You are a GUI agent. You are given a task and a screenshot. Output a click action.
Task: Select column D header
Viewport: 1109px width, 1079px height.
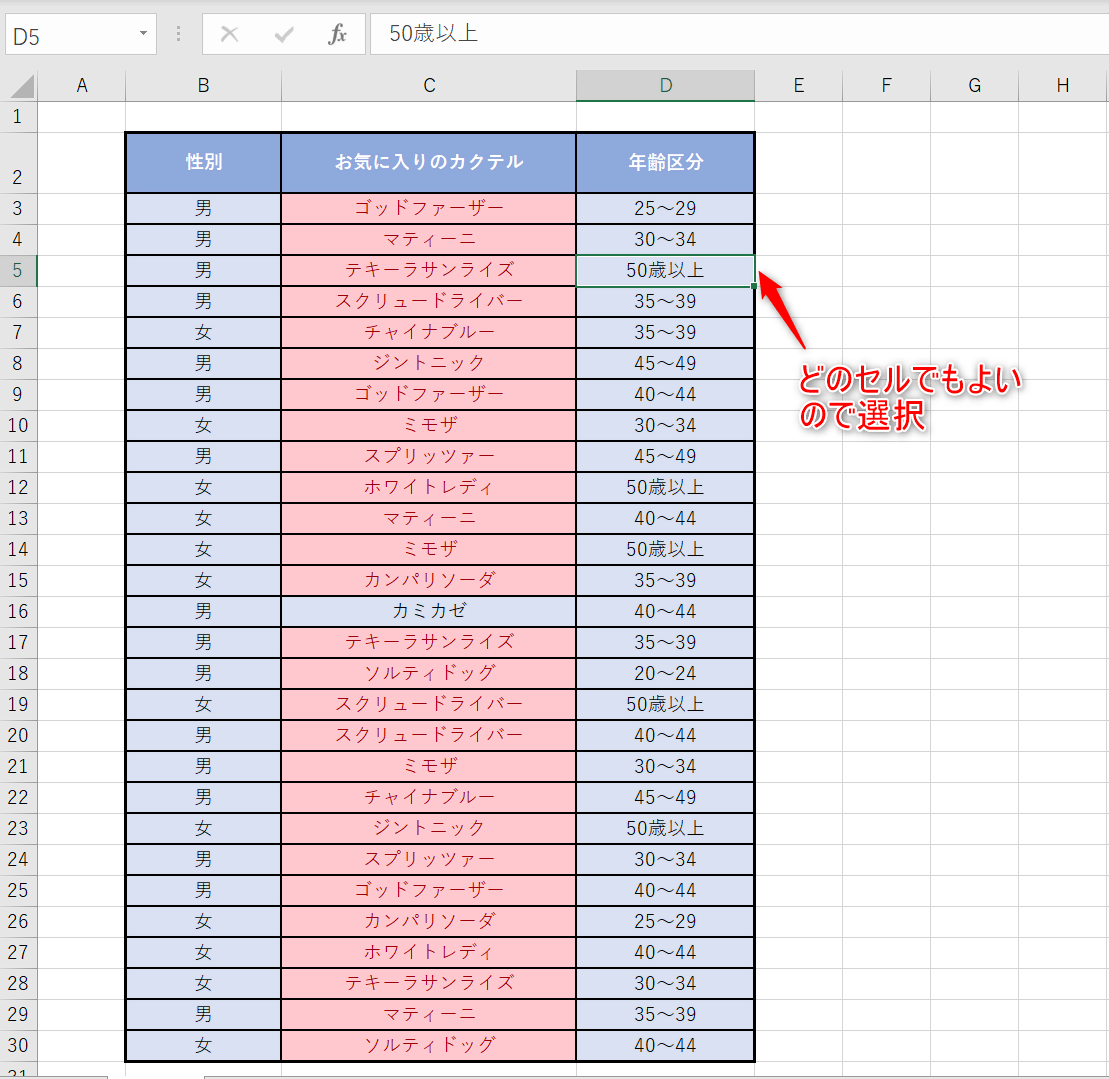tap(664, 85)
